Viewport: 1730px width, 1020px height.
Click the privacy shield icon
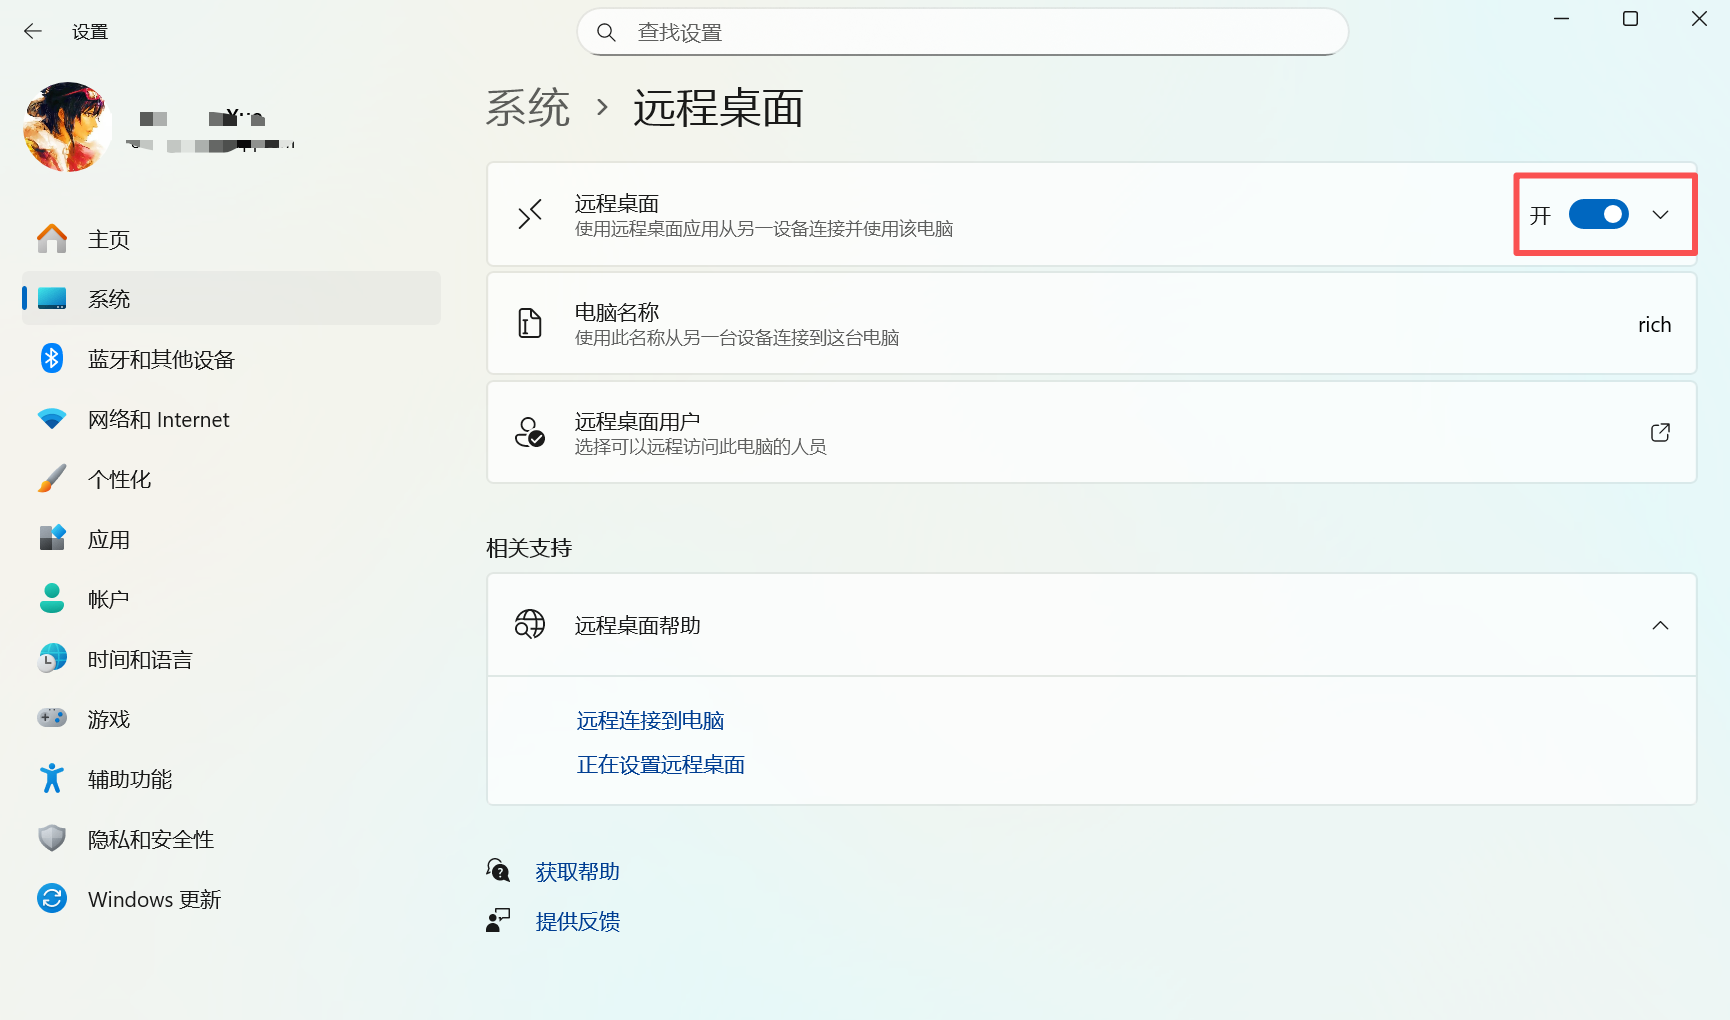(x=52, y=839)
